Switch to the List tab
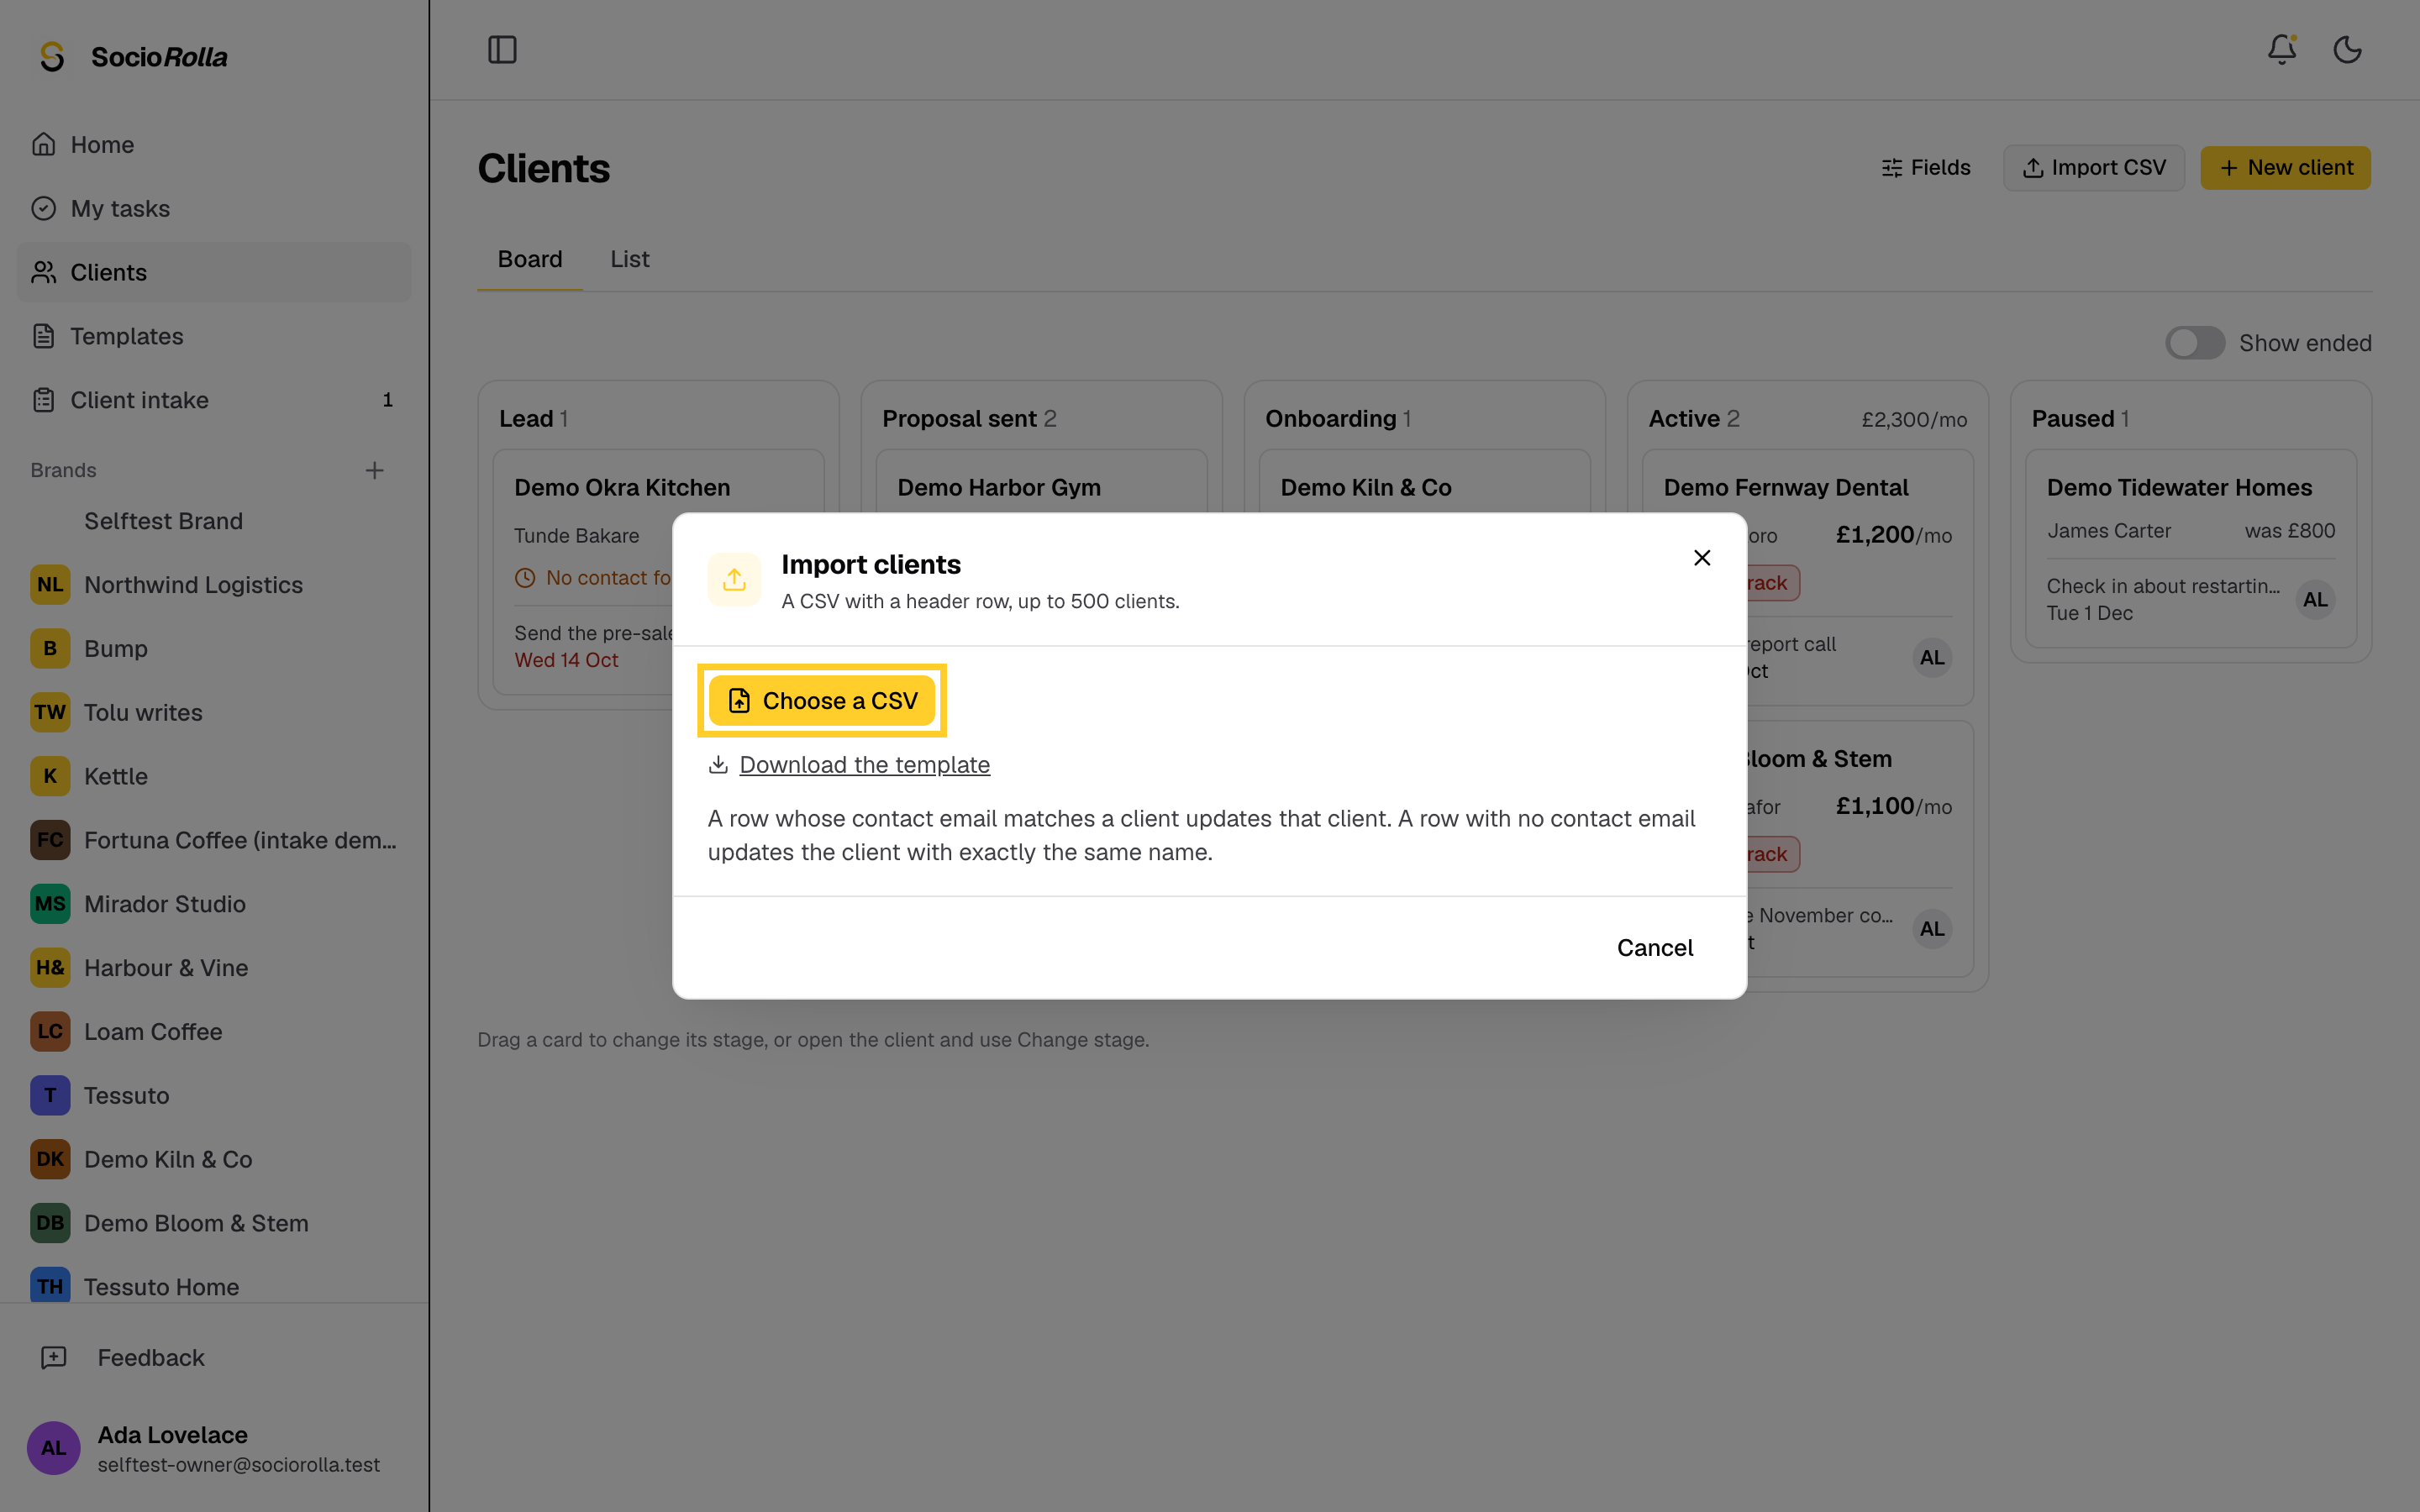The width and height of the screenshot is (2420, 1512). click(630, 259)
